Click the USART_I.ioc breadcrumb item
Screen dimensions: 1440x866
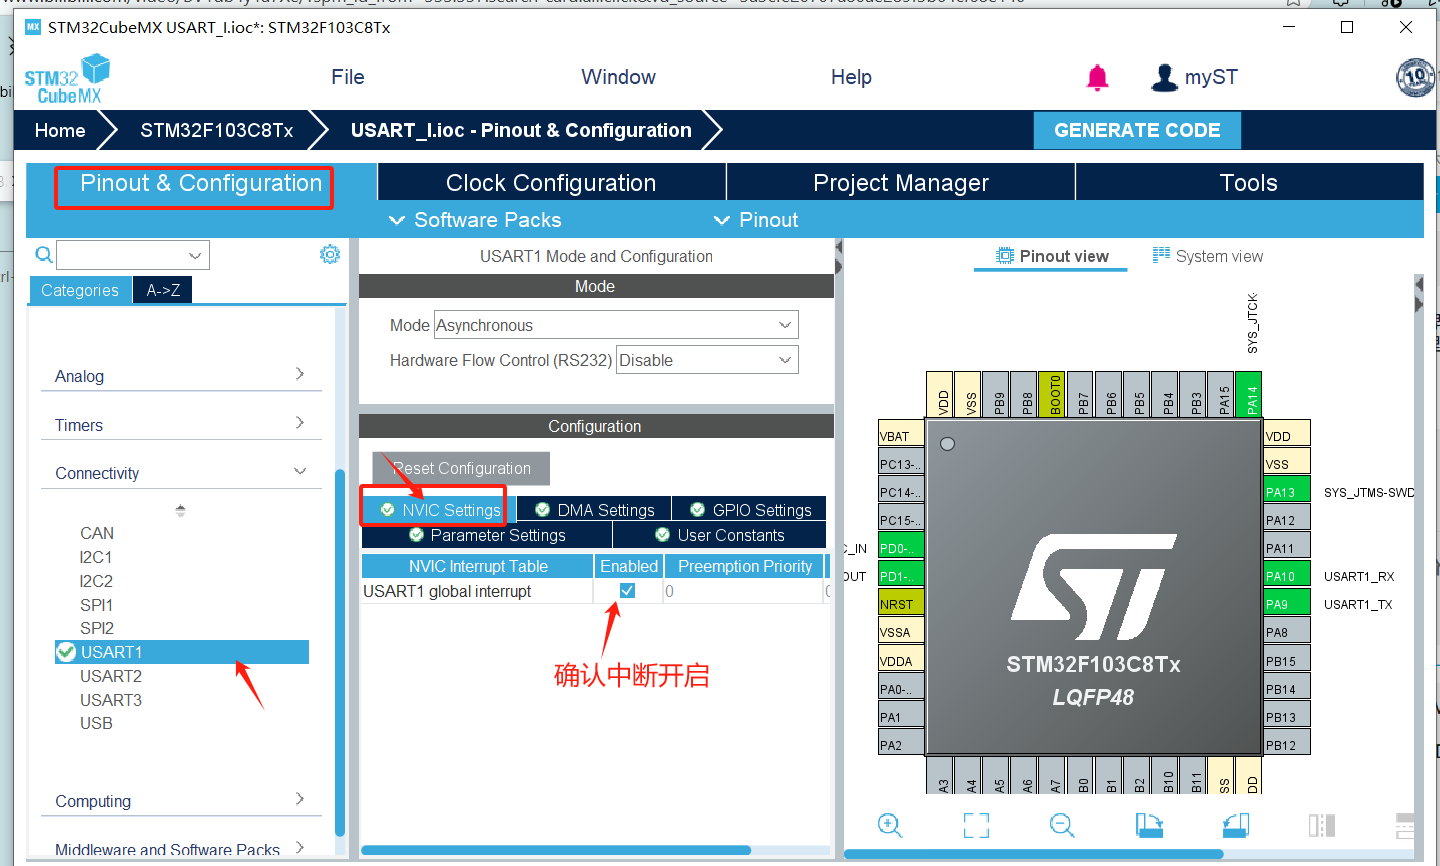[x=521, y=130]
